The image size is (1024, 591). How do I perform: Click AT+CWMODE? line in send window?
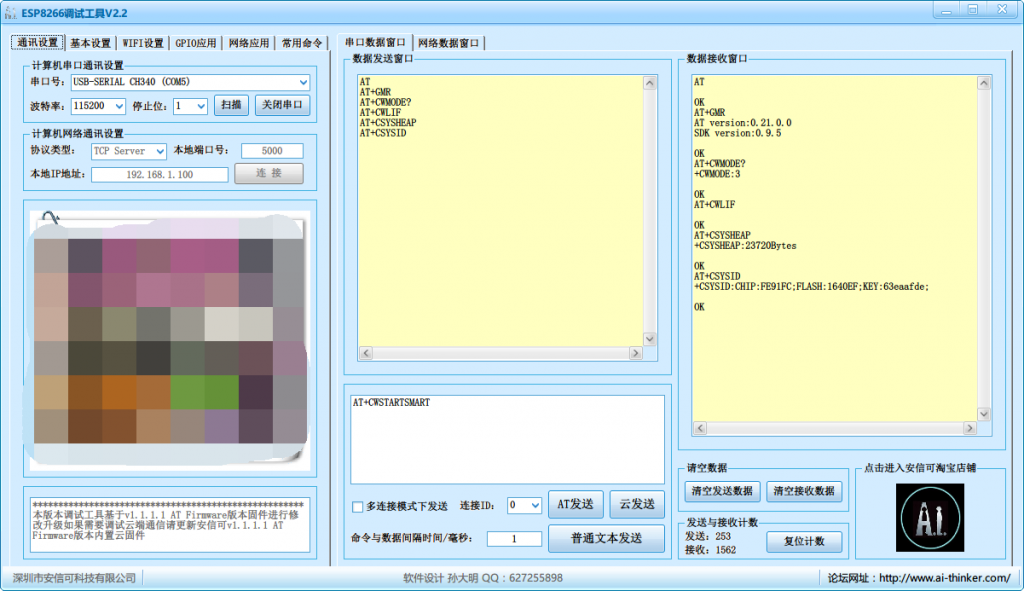[x=385, y=103]
